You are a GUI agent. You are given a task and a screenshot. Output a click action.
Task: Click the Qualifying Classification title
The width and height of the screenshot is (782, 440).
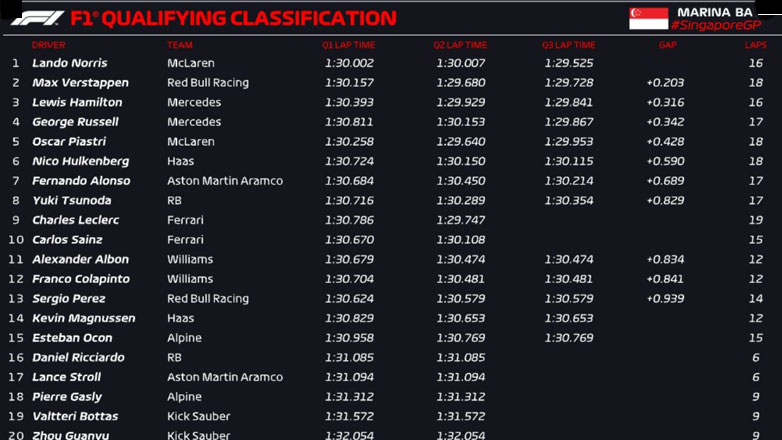click(233, 18)
